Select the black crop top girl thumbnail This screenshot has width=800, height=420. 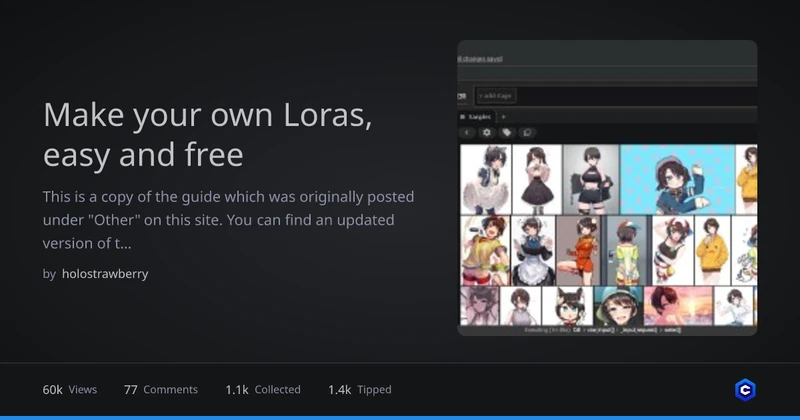[x=591, y=179]
